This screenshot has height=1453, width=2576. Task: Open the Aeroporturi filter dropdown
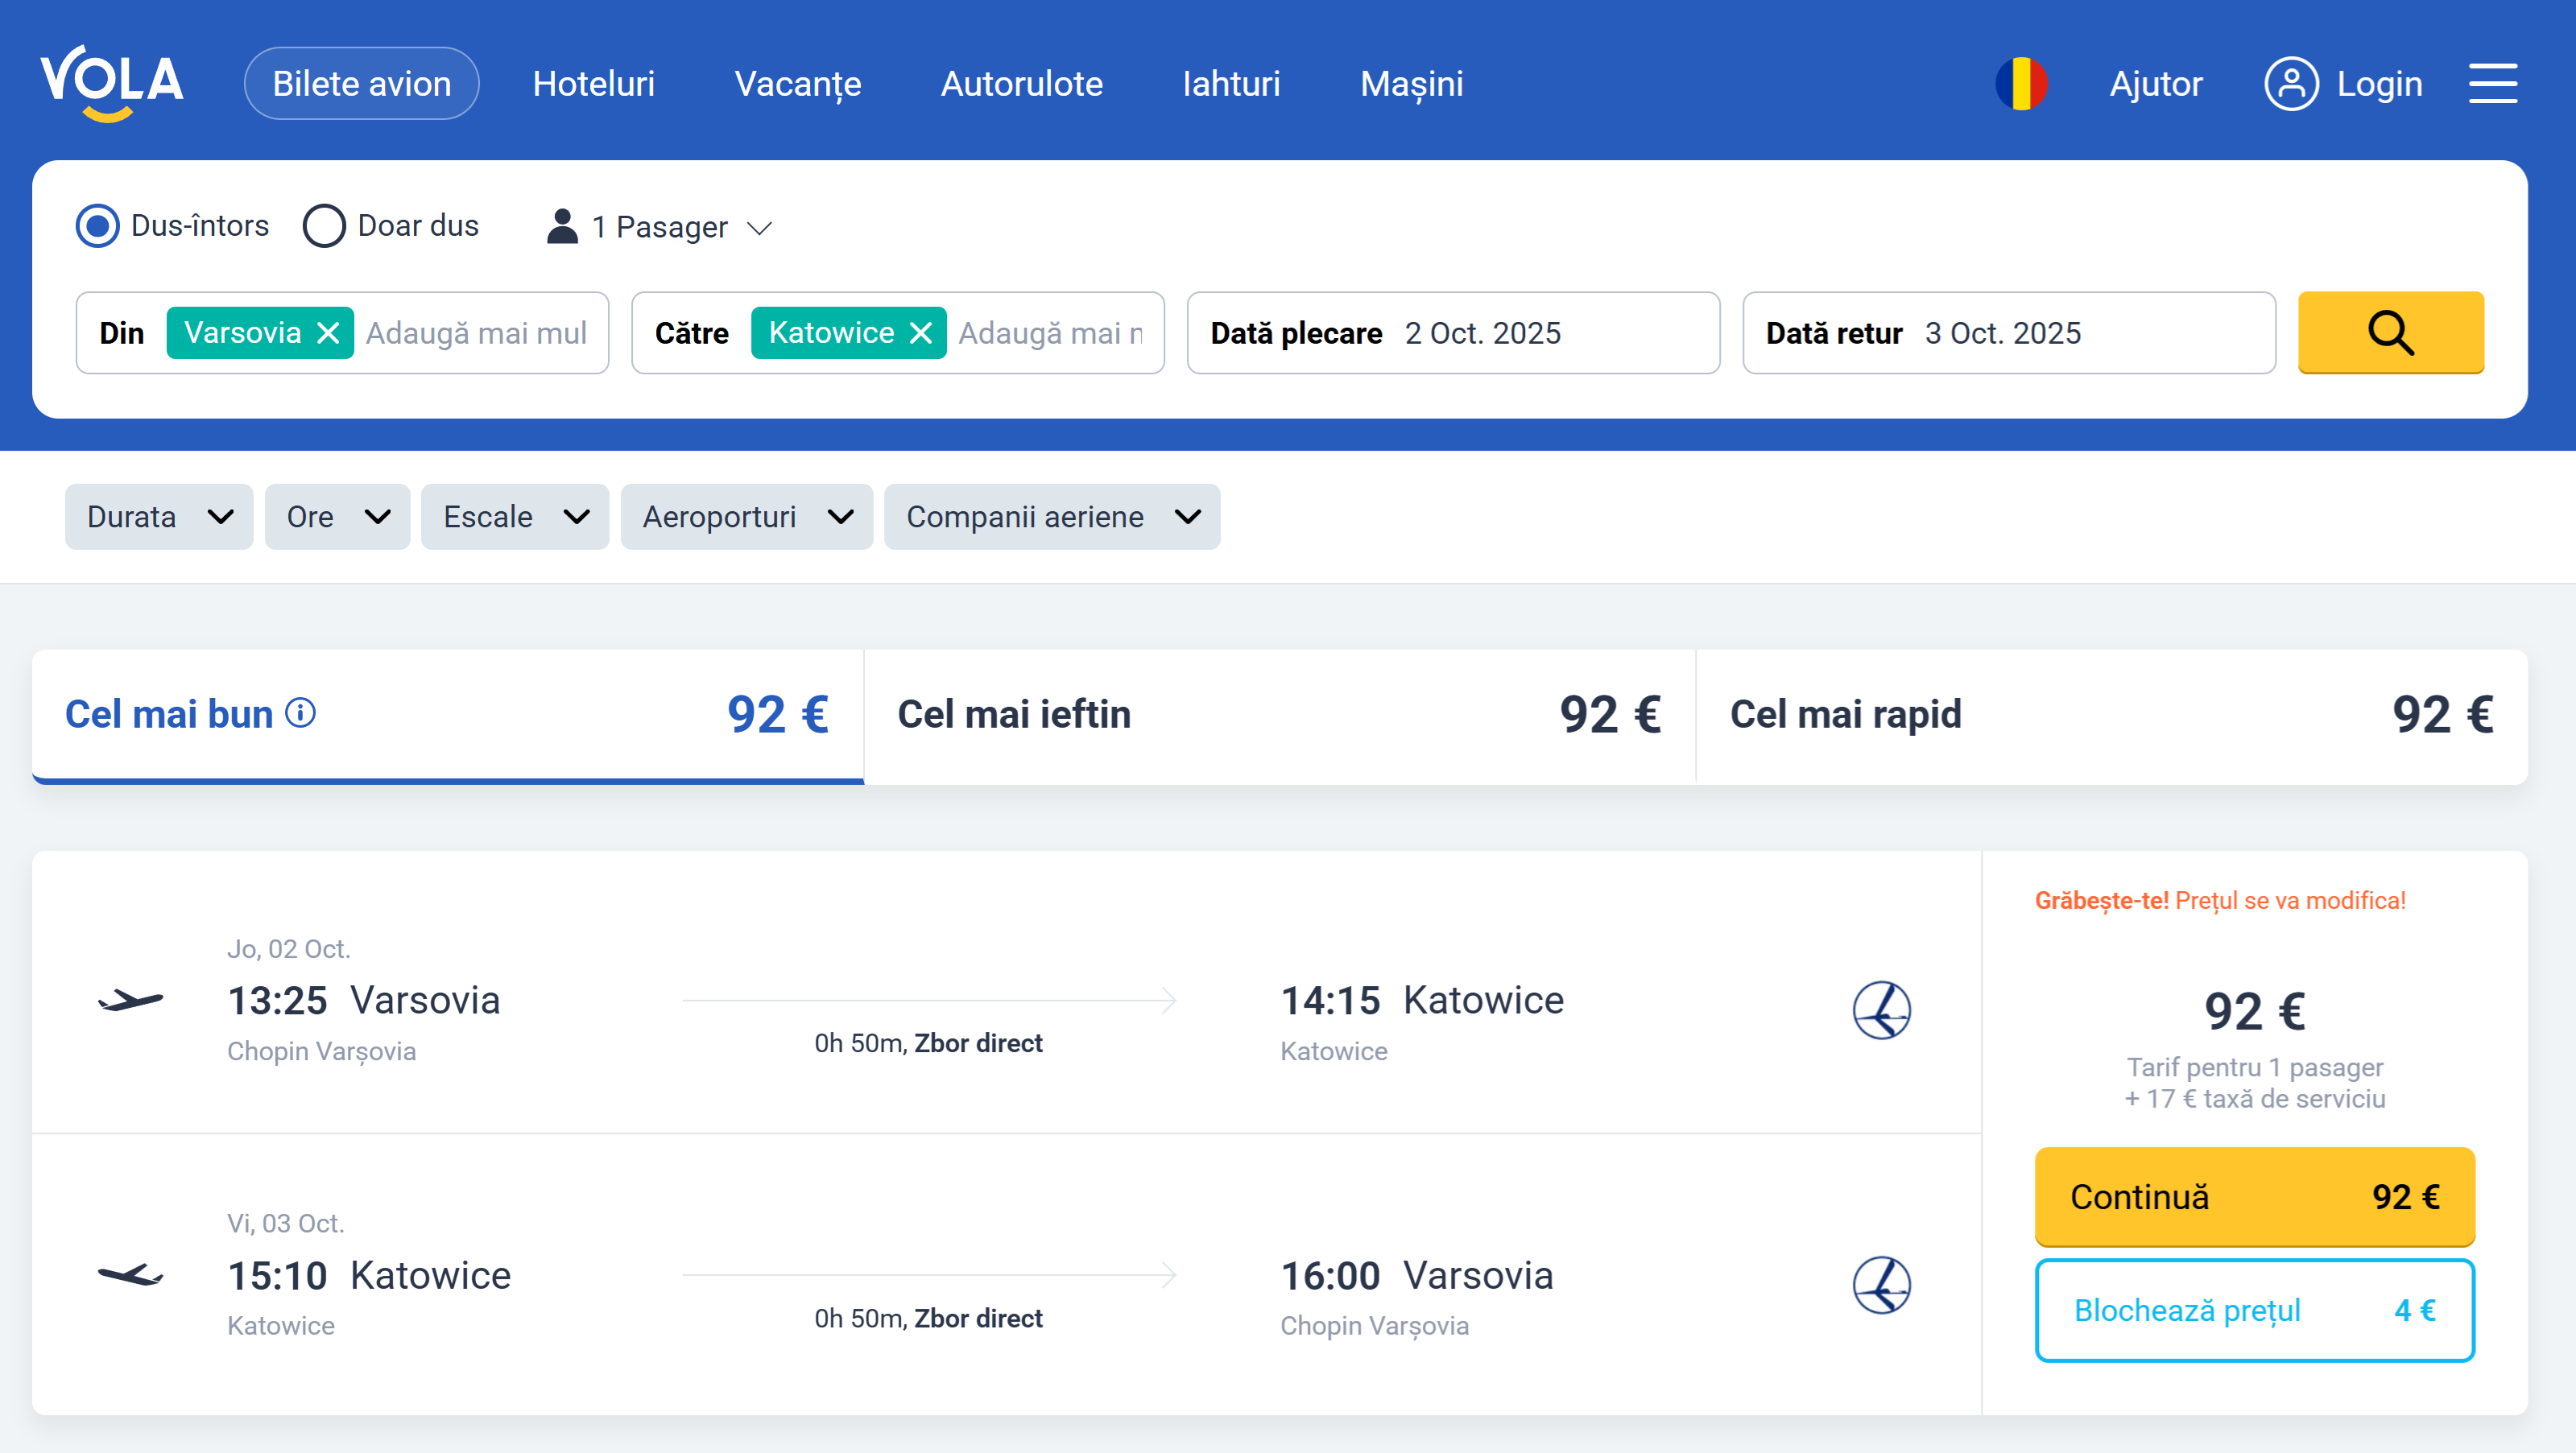click(746, 516)
